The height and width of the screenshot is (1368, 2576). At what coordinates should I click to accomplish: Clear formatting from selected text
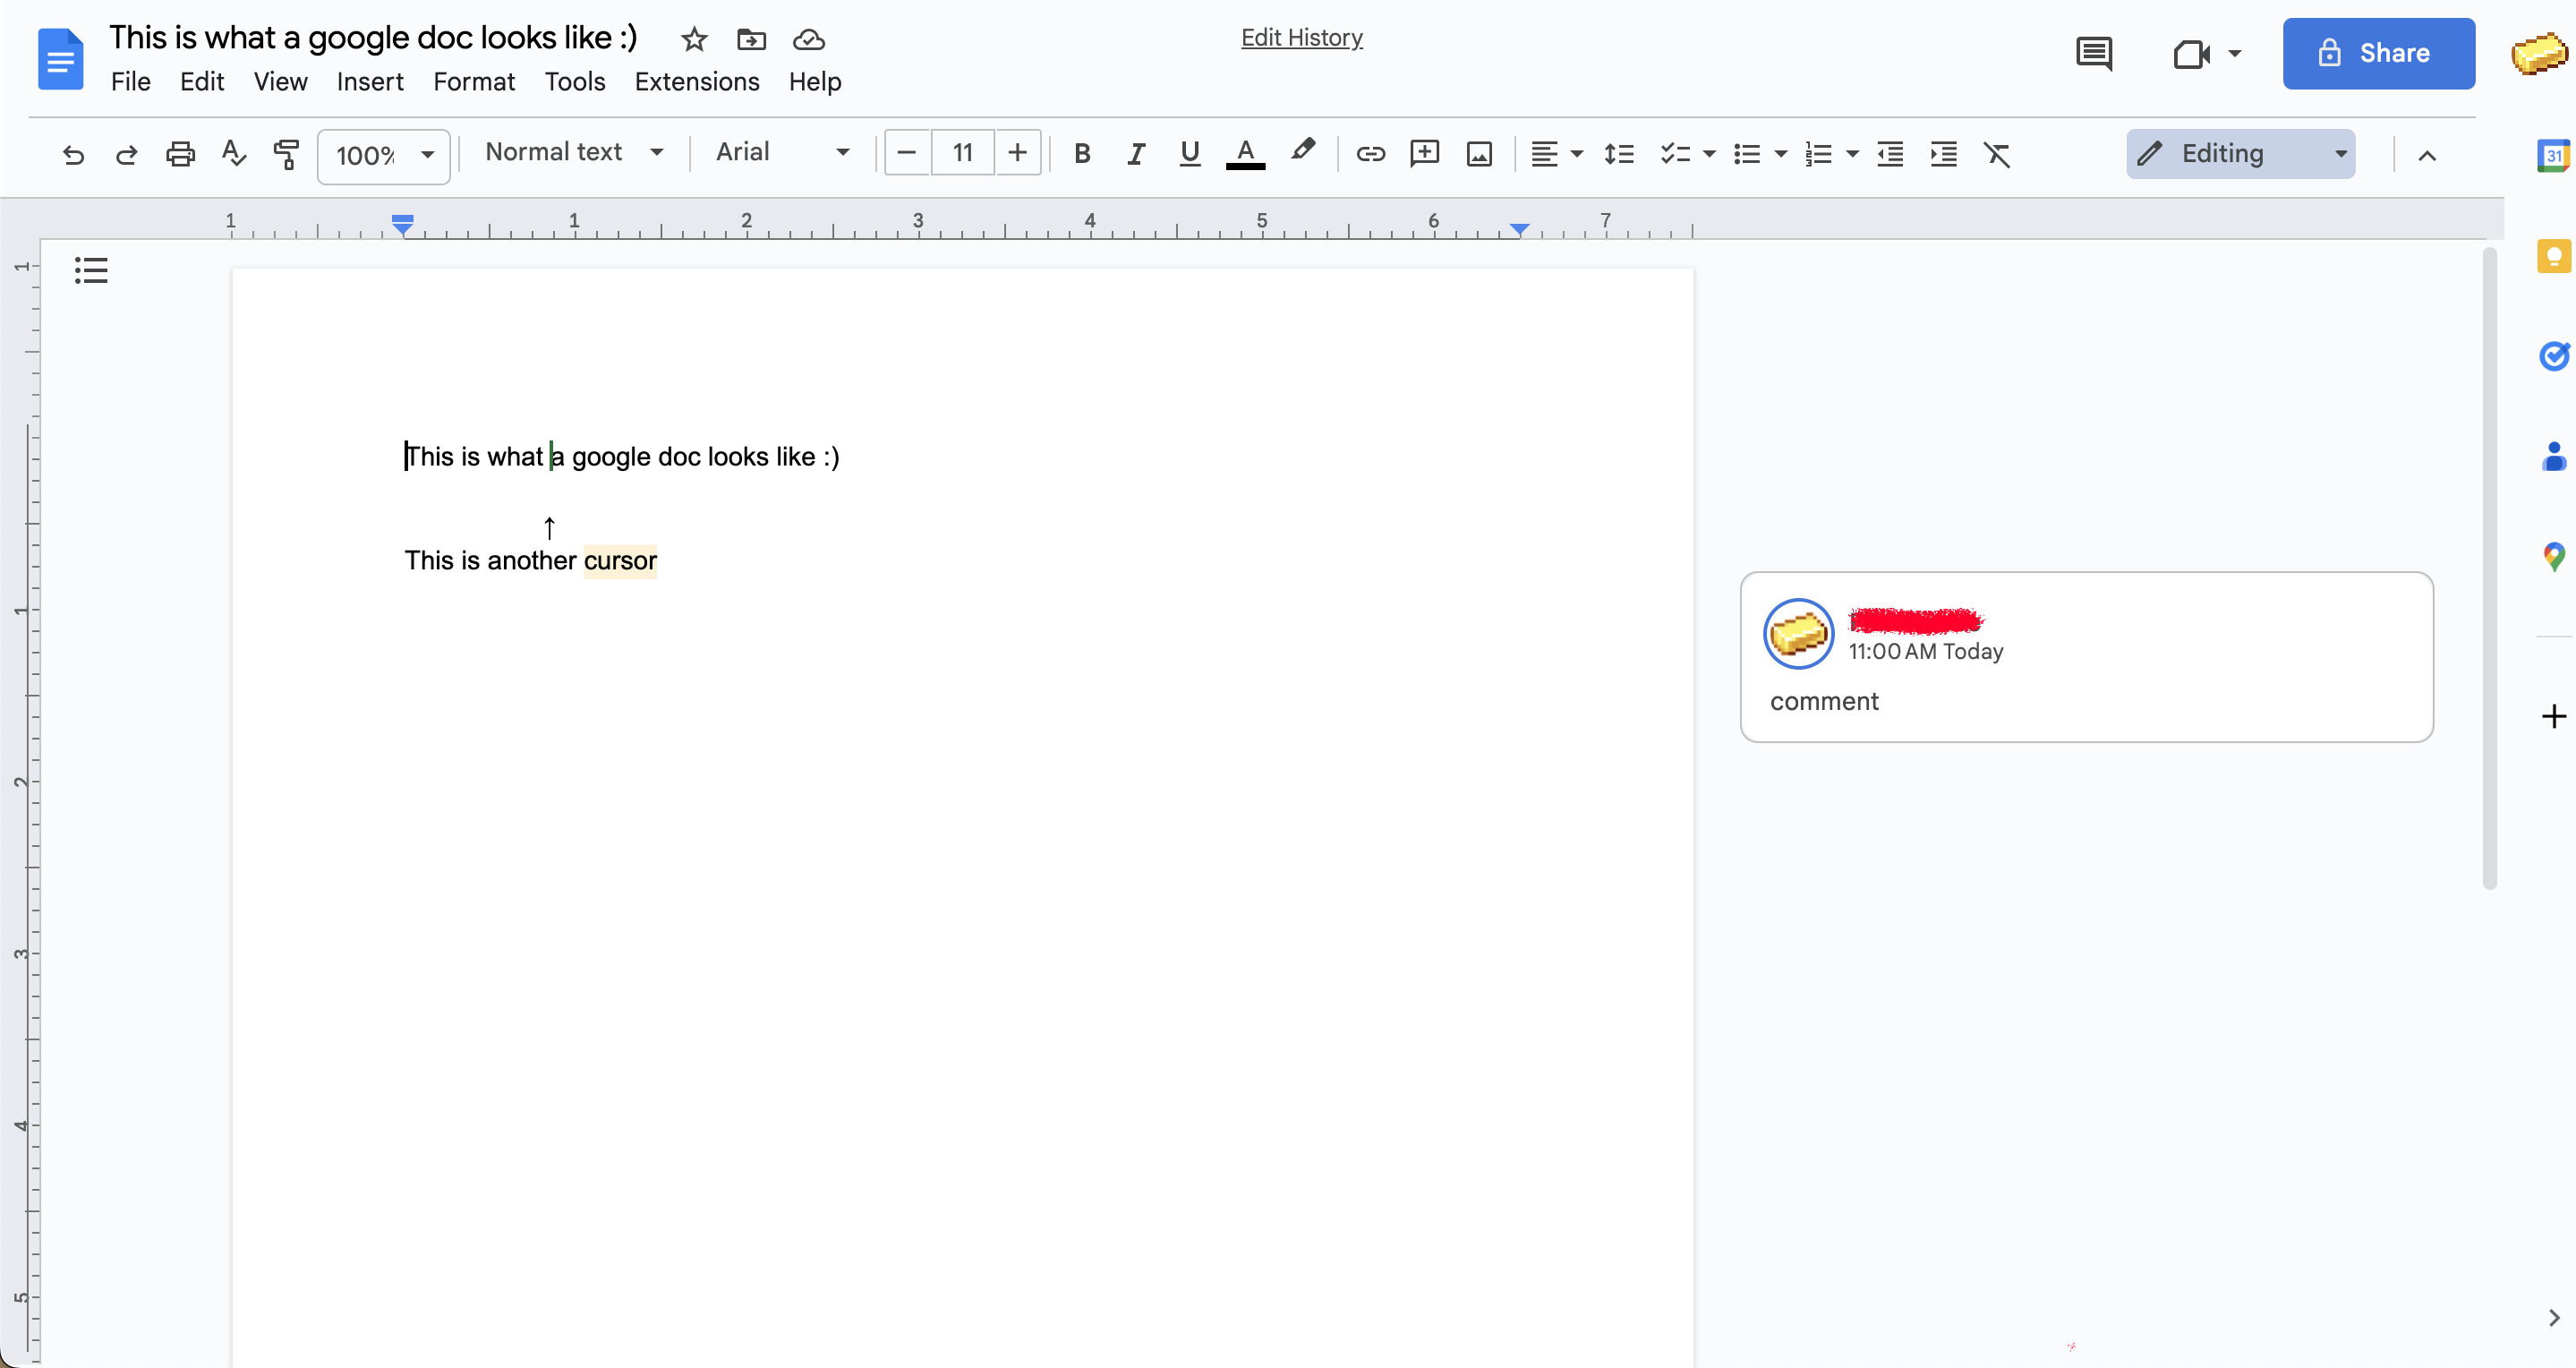(1997, 154)
